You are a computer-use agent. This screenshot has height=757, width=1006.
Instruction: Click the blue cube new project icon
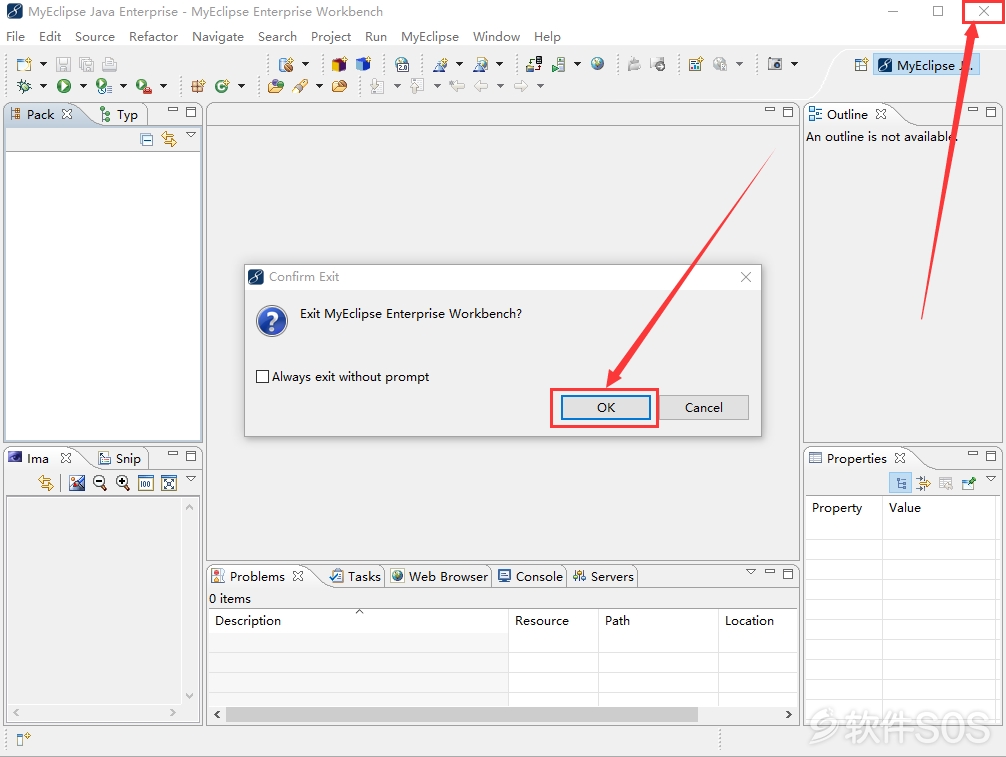(363, 64)
